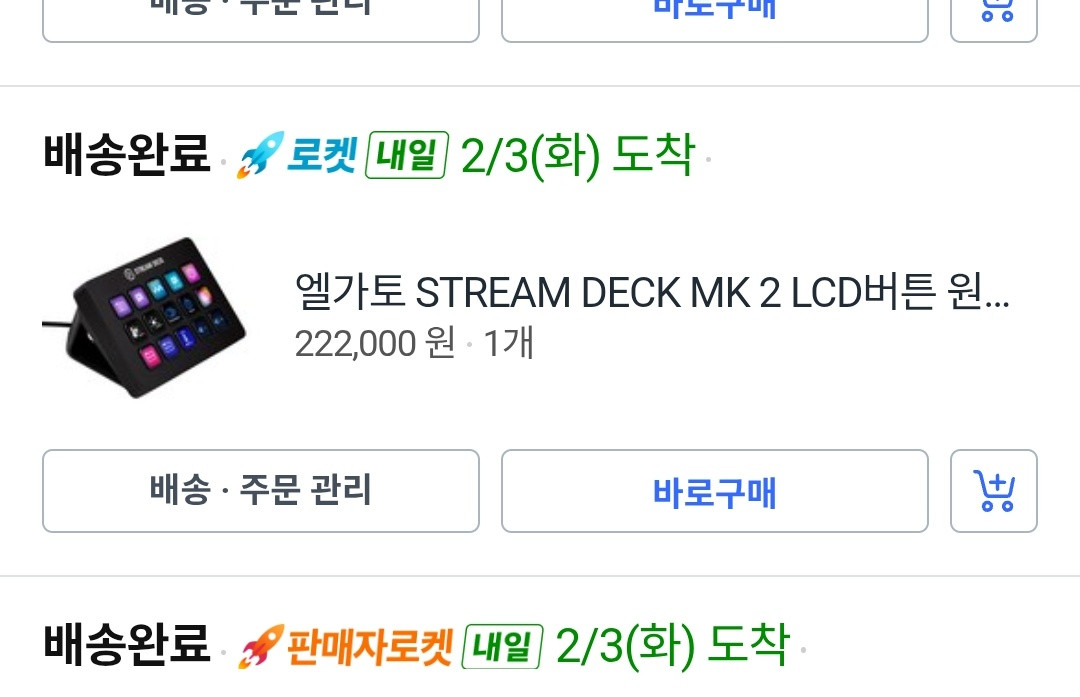The image size is (1080, 697).
Task: Click the 배송완료 status of the Stream Deck order
Action: coord(127,154)
